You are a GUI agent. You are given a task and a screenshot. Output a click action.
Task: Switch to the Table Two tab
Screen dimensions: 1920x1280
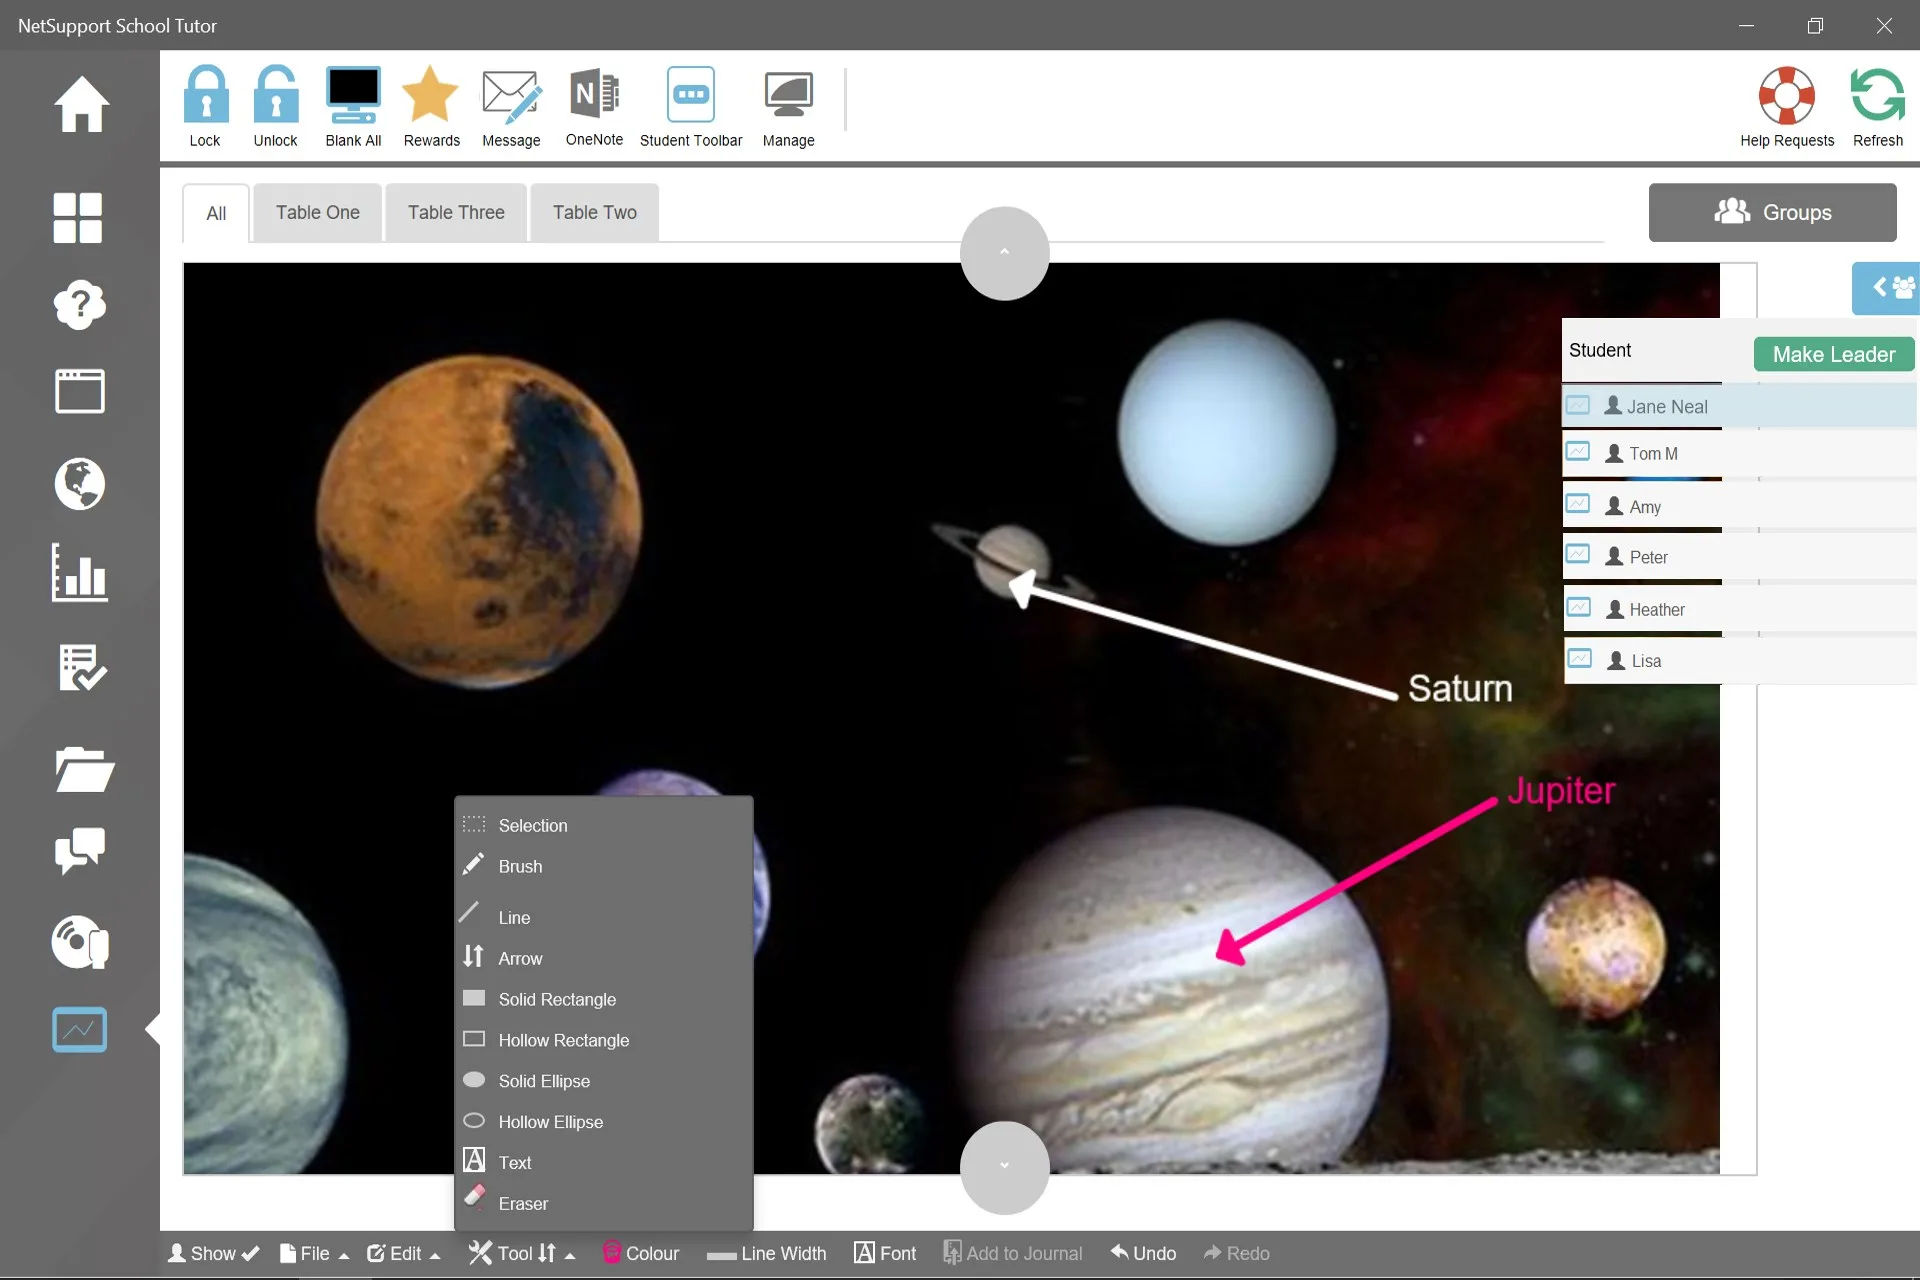(595, 212)
